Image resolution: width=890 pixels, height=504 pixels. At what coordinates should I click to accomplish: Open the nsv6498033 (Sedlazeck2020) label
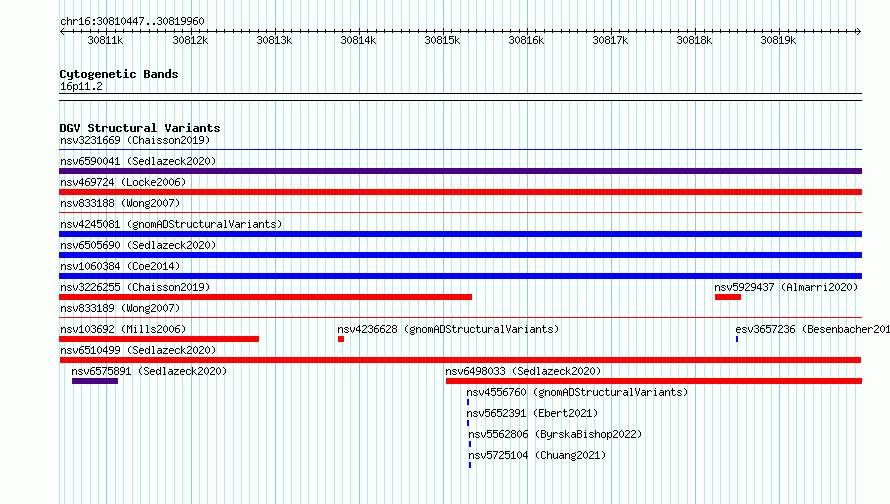(523, 371)
